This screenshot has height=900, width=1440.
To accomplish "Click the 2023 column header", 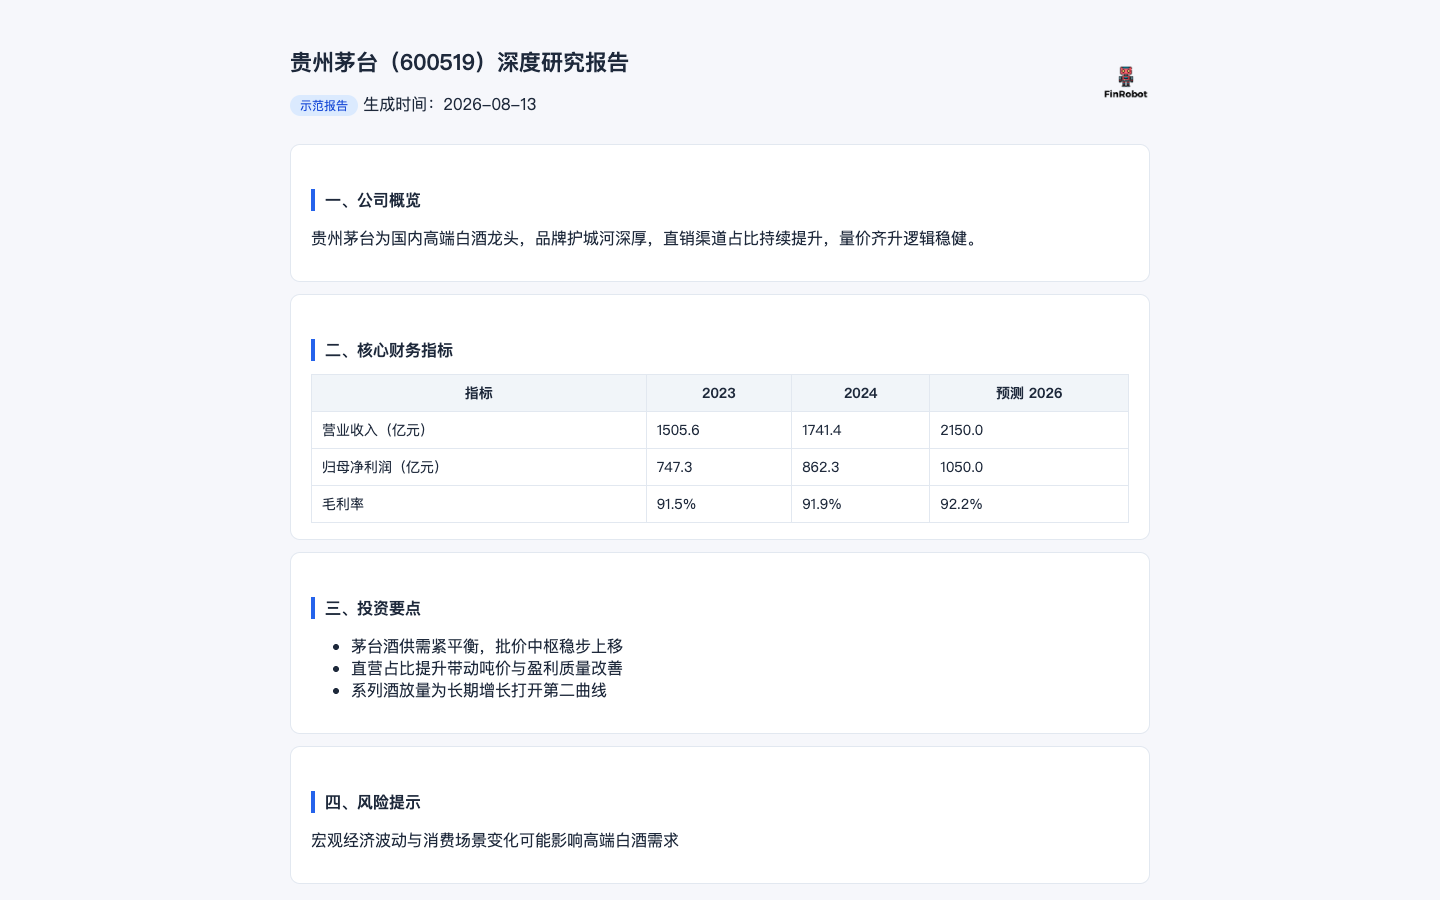I will pos(719,393).
